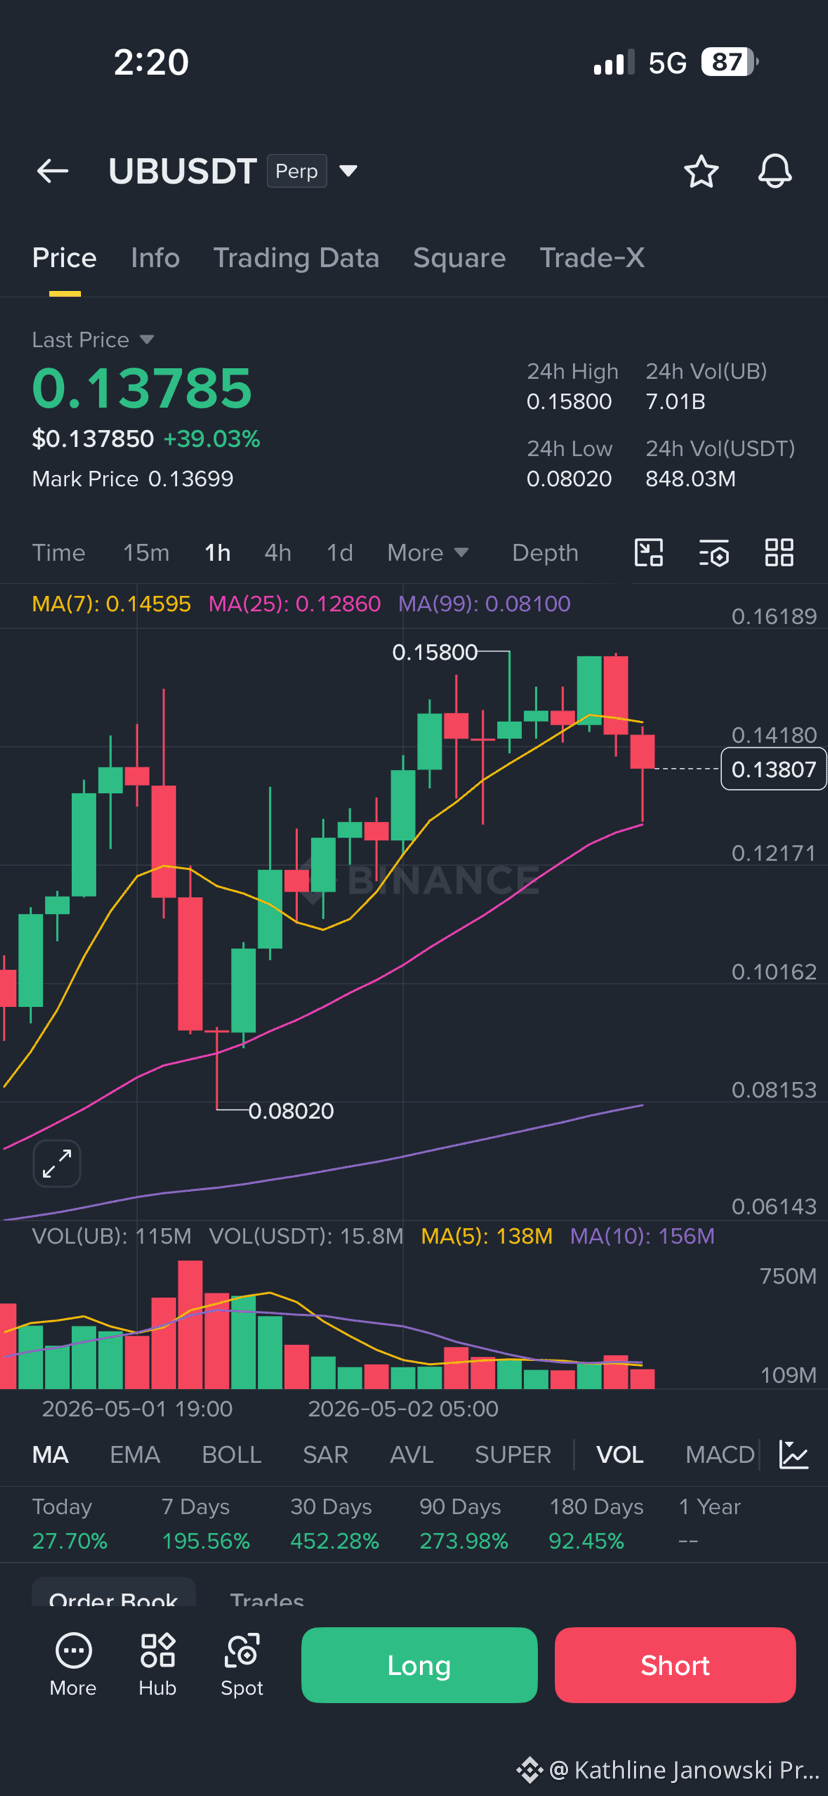This screenshot has width=828, height=1796.
Task: Select the 1d interval
Action: [340, 553]
